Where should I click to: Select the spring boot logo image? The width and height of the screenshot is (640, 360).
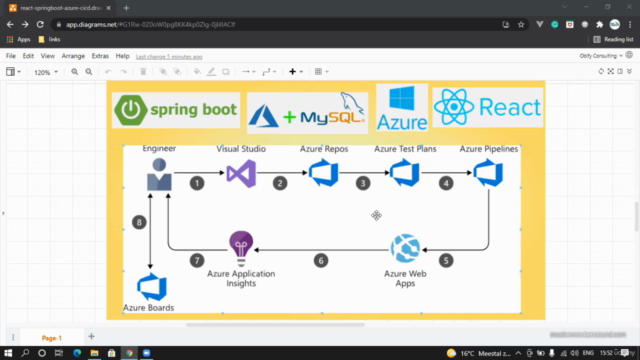[x=176, y=110]
